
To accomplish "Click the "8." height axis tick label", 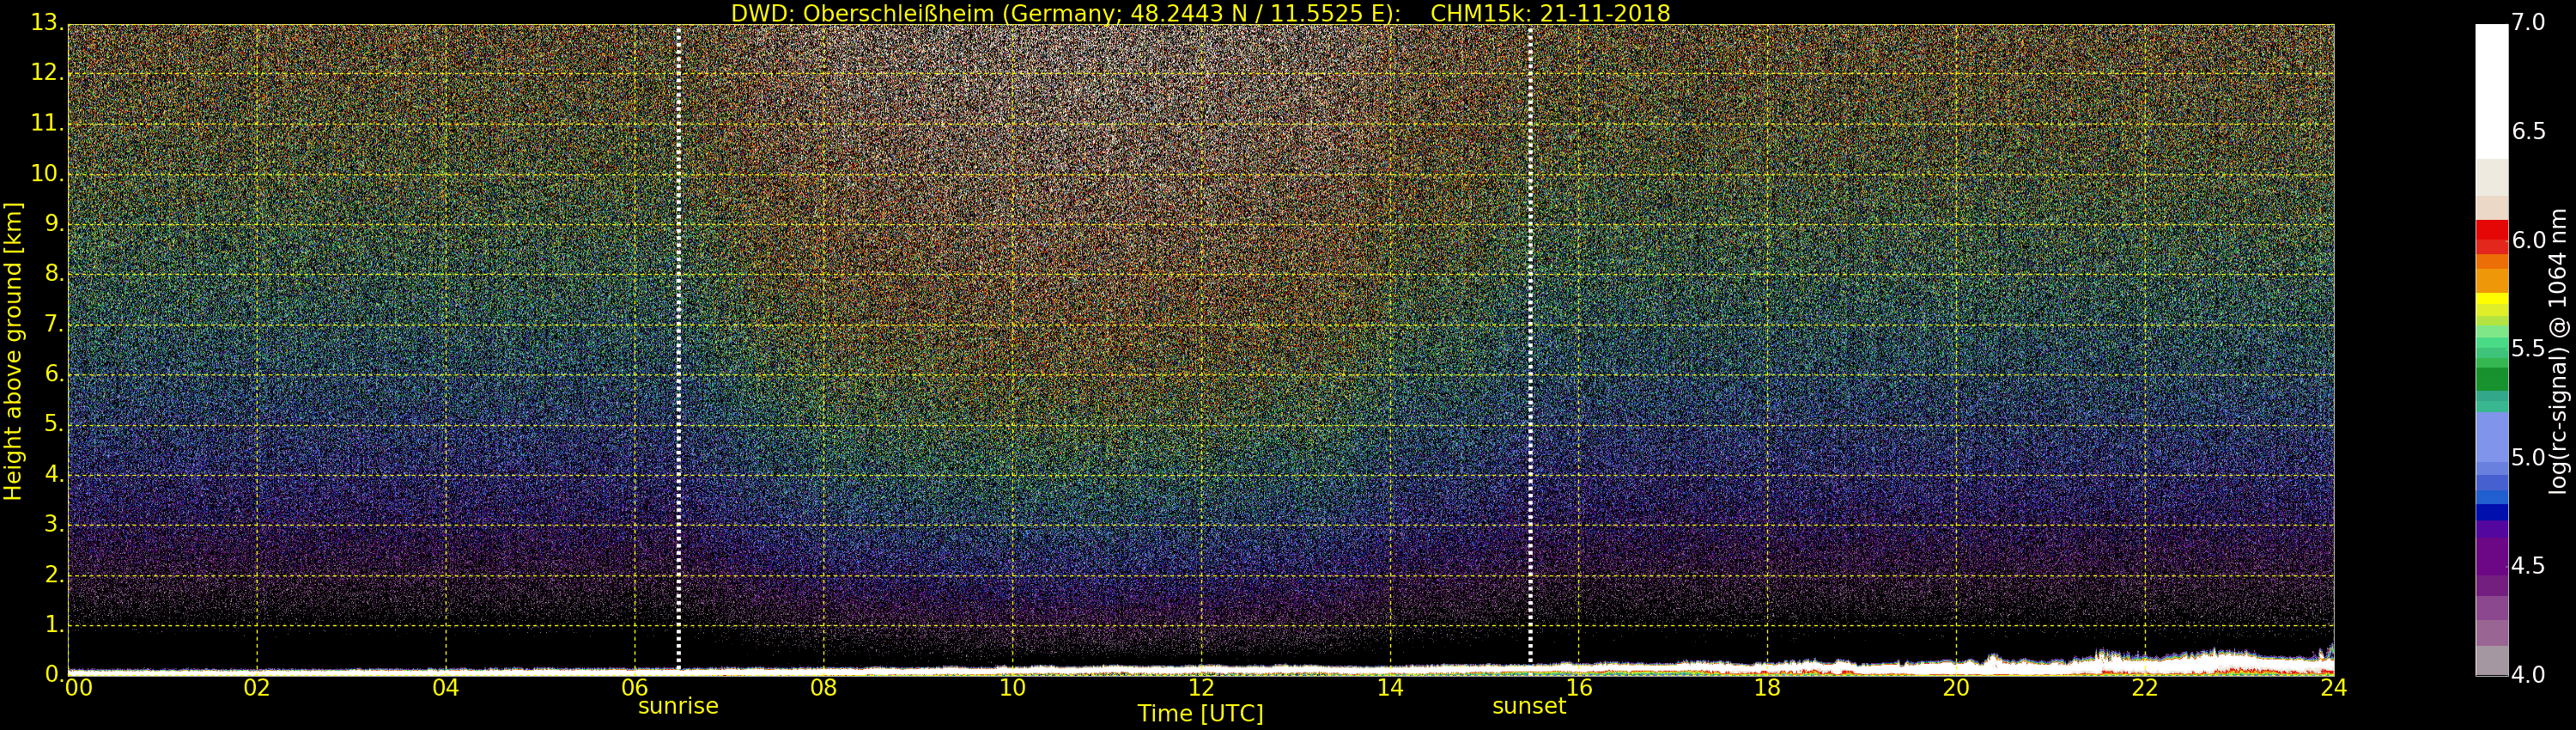I will tap(53, 273).
